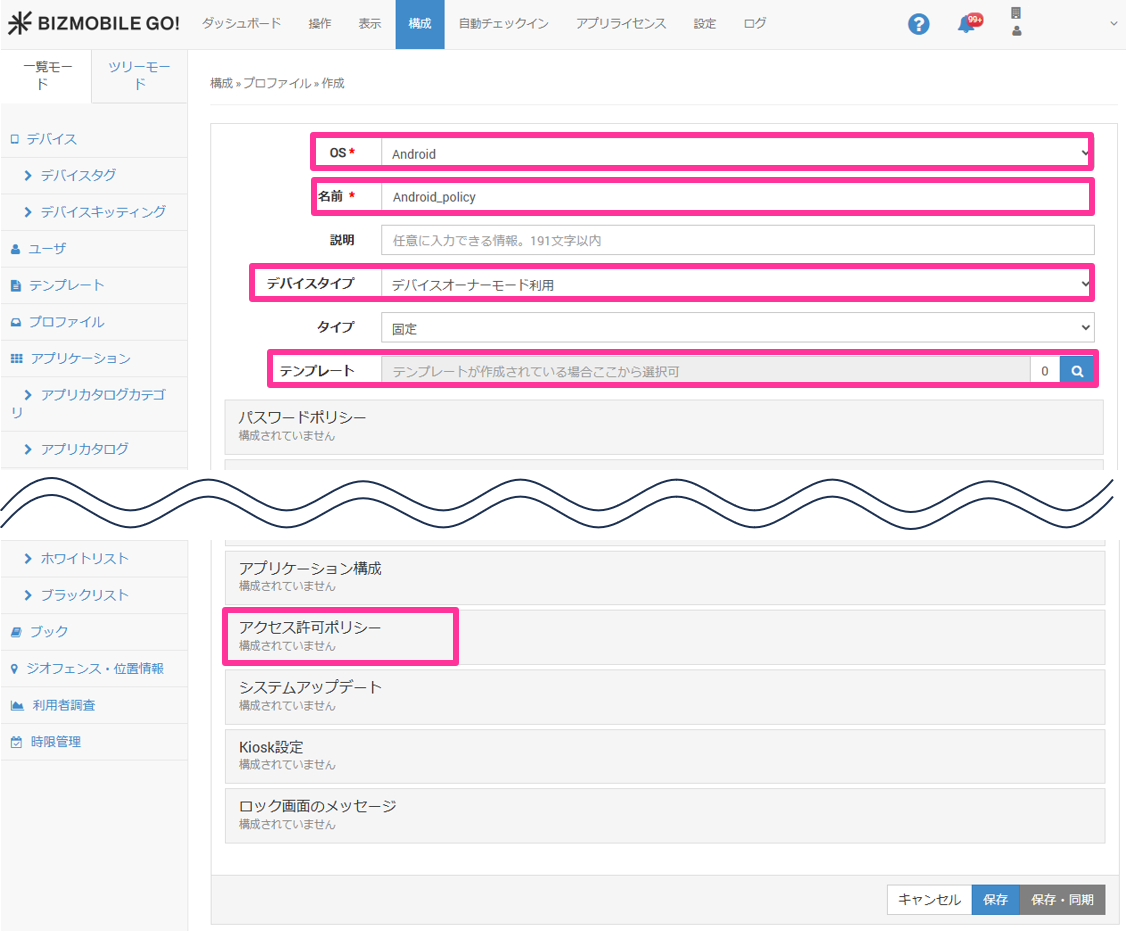
Task: Click the description input field
Action: click(x=737, y=240)
